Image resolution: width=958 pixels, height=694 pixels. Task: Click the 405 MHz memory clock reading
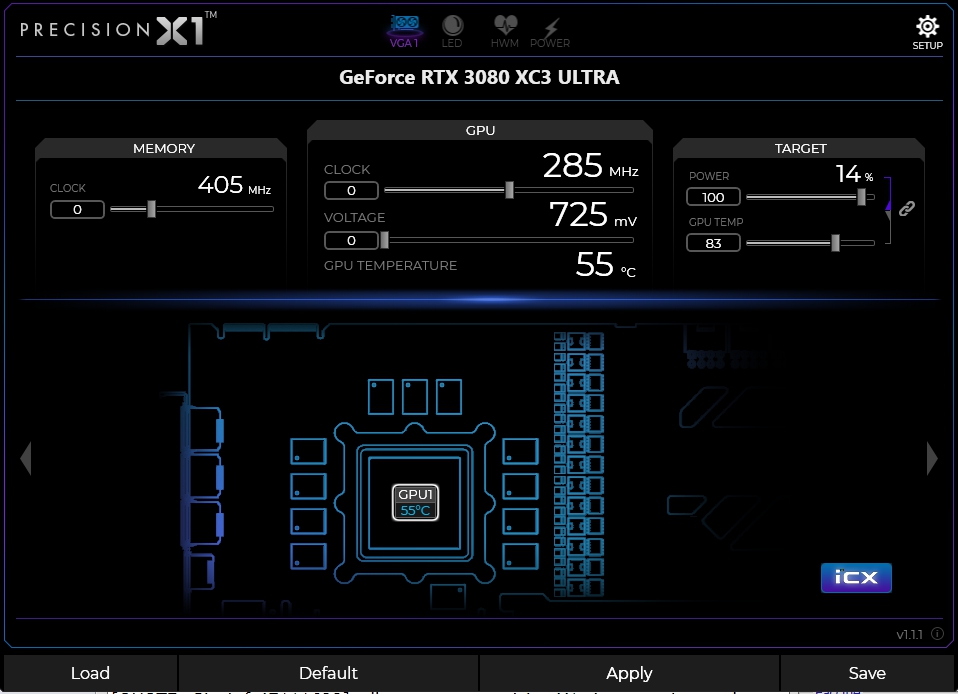click(x=235, y=184)
